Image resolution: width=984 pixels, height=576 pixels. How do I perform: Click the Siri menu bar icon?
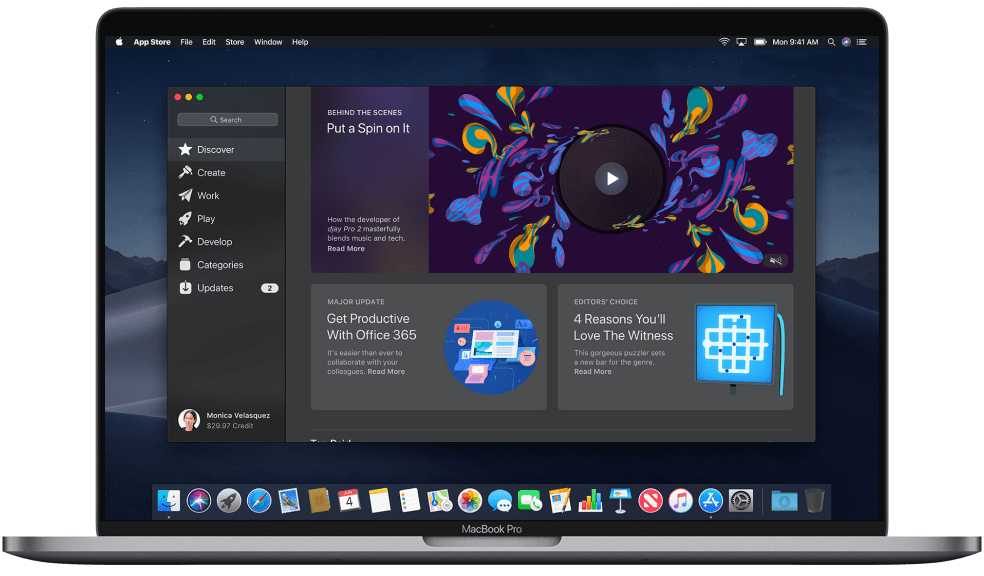tap(847, 42)
